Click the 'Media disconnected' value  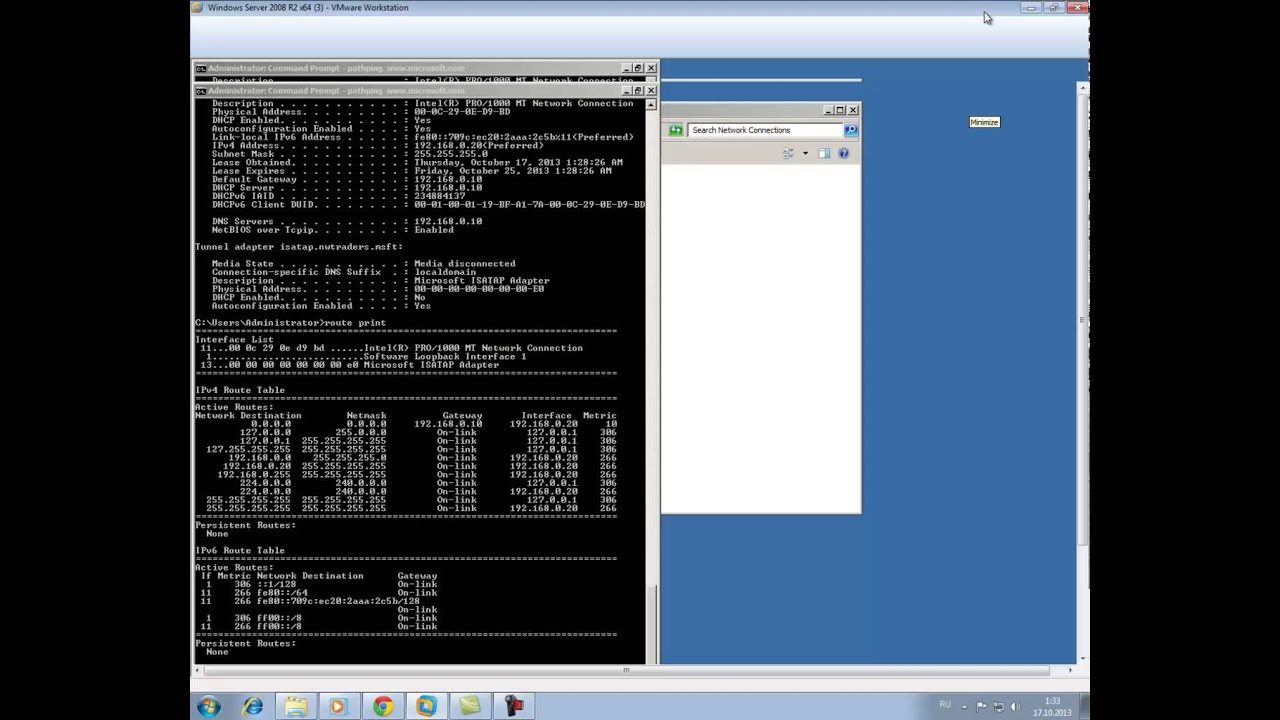465,264
